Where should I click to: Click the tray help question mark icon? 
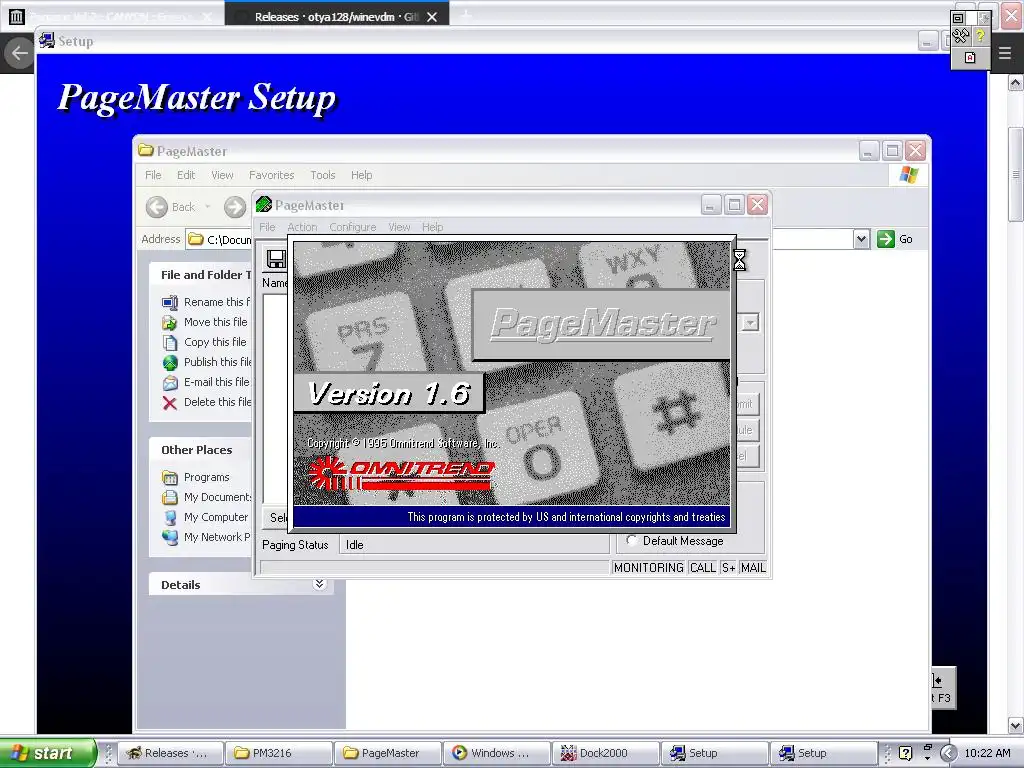905,753
